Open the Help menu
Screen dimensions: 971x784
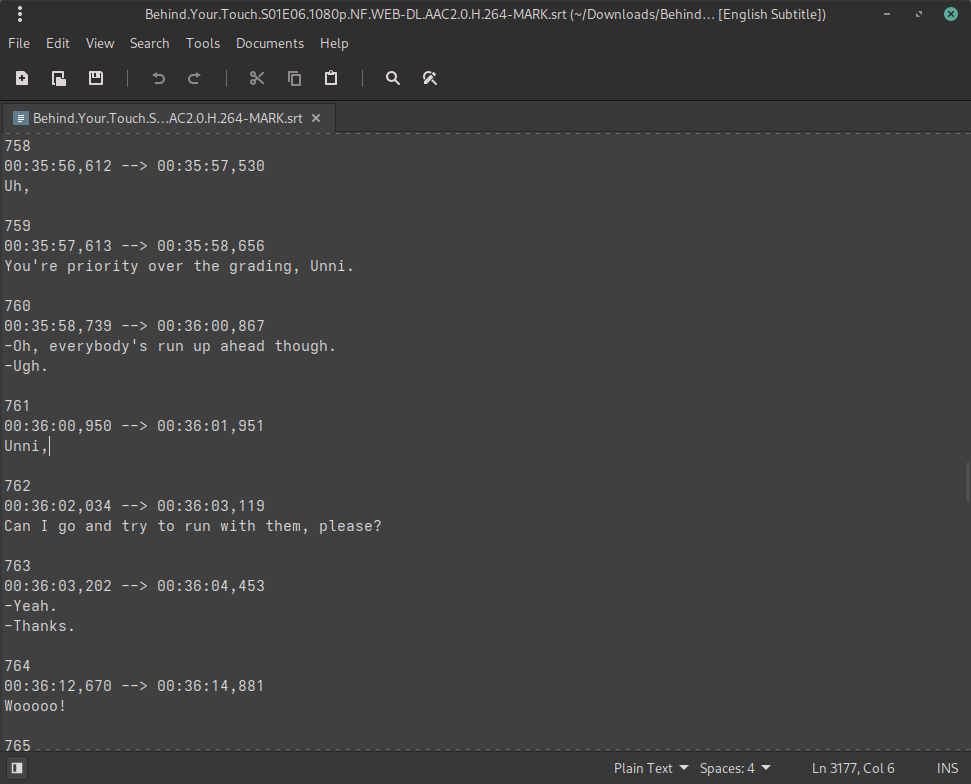(334, 43)
